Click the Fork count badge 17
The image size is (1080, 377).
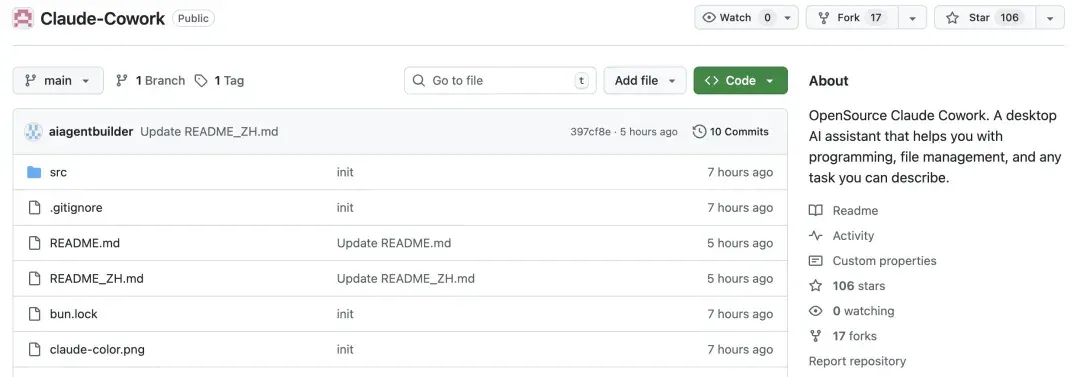875,18
